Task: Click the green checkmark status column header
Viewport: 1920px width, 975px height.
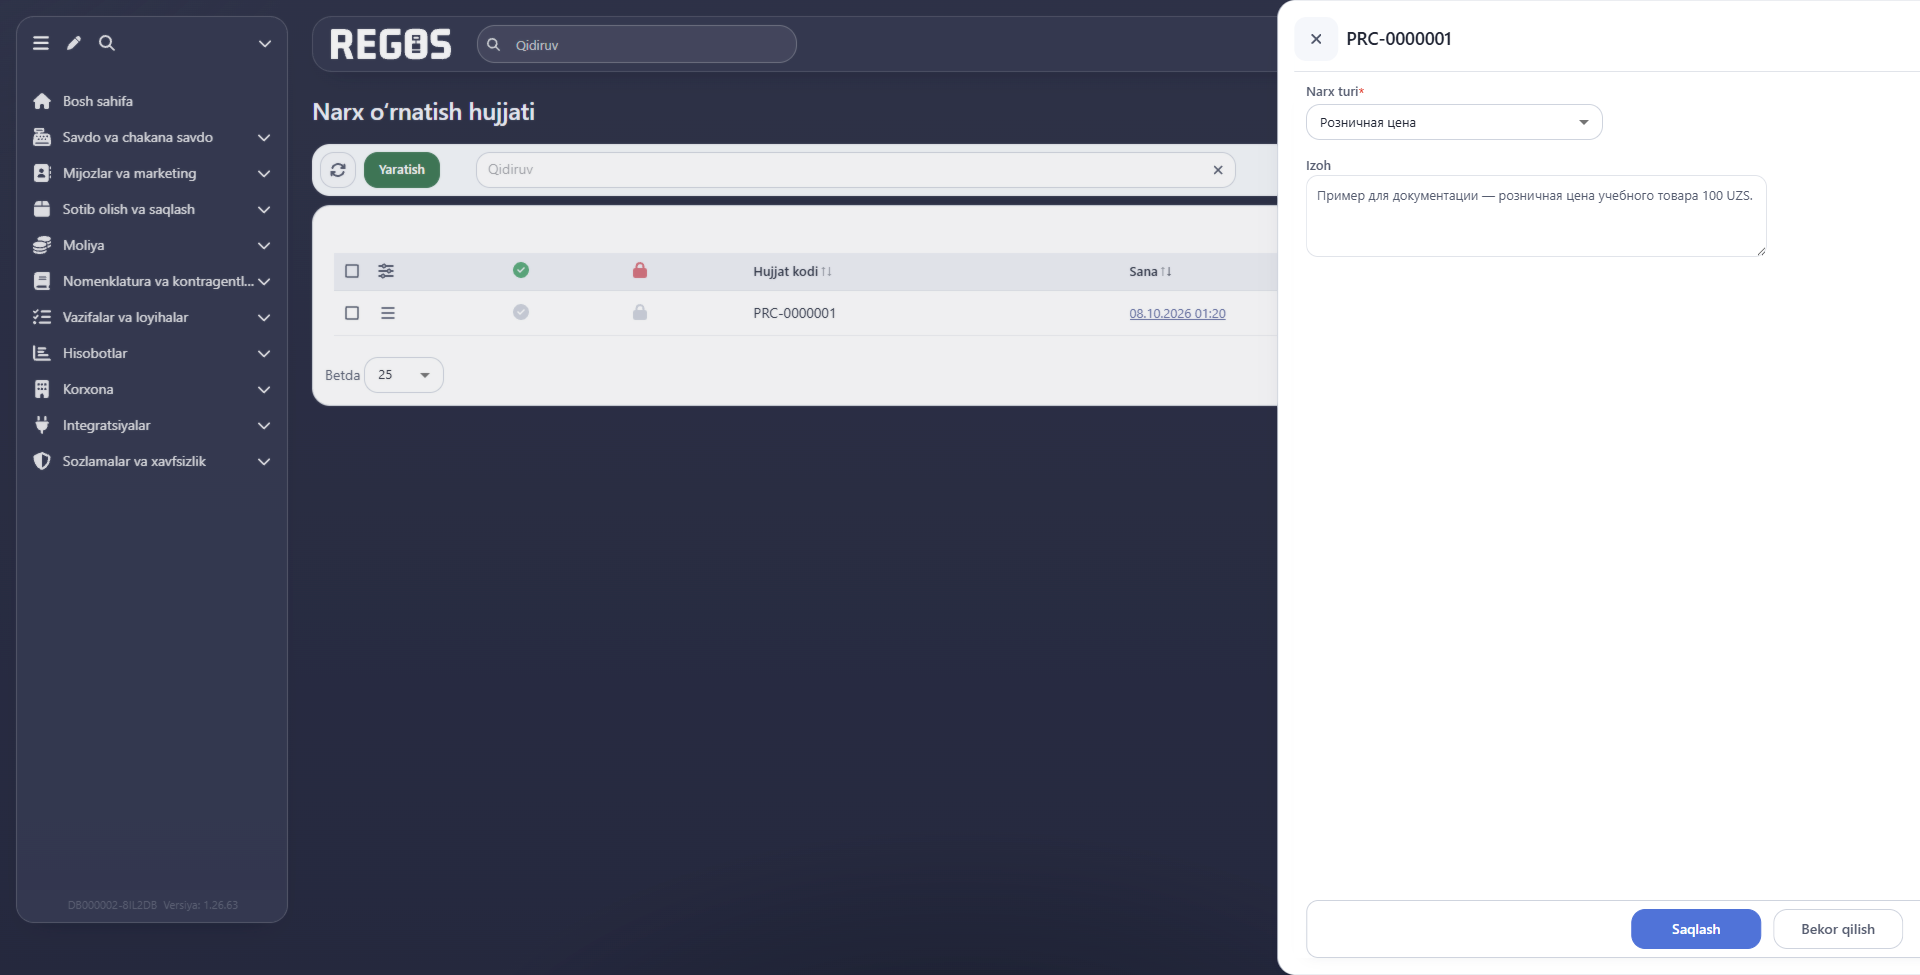Action: [x=521, y=270]
